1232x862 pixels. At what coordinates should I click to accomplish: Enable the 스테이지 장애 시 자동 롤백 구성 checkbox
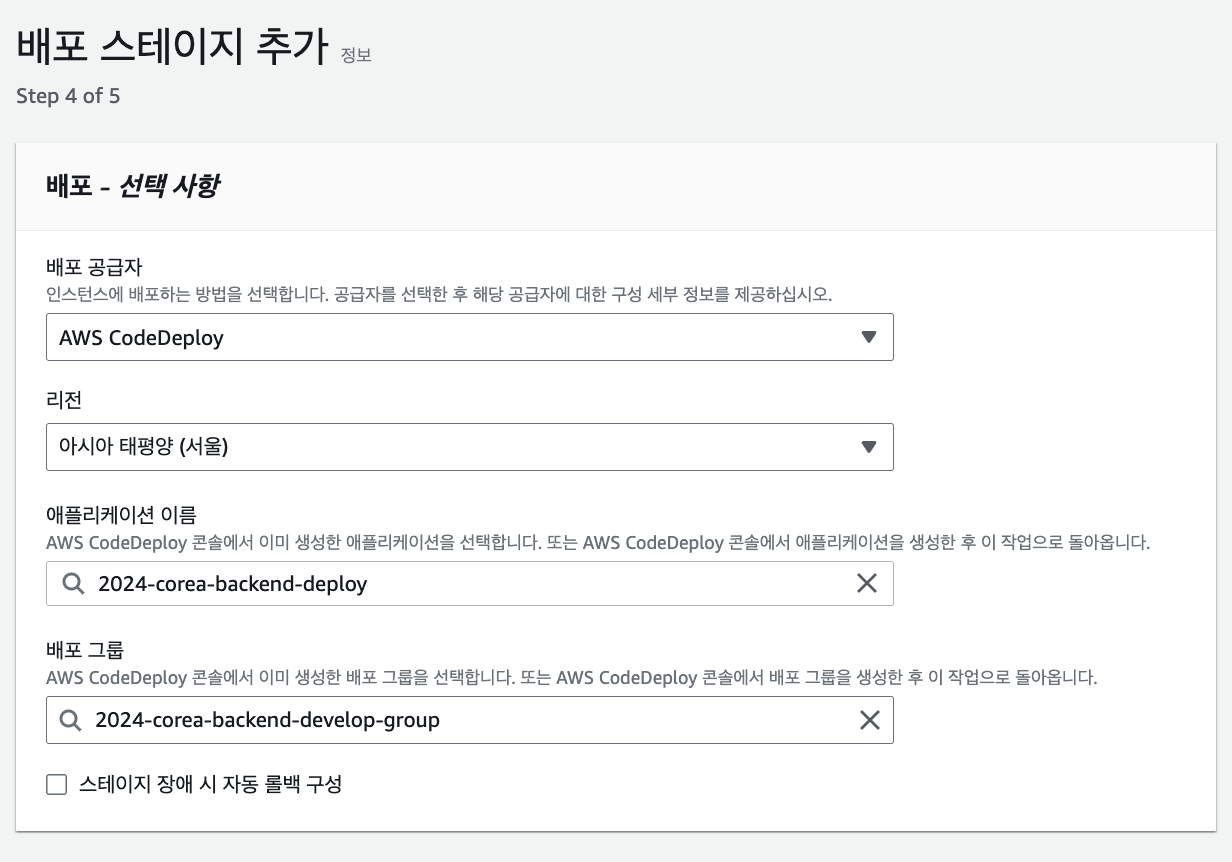tap(56, 784)
